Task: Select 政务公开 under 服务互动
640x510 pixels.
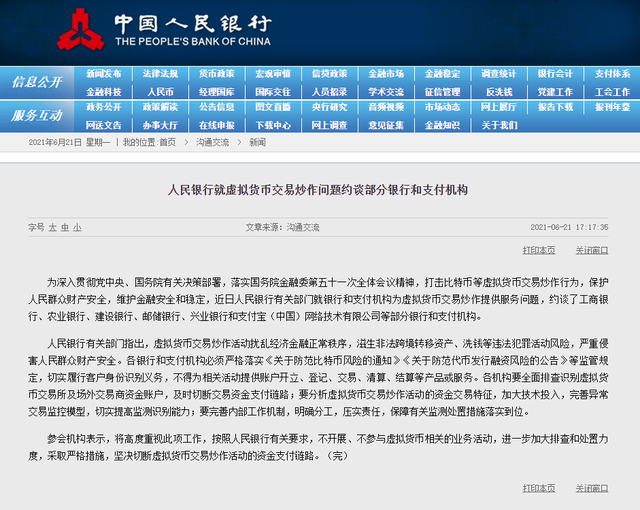Action: pyautogui.click(x=104, y=107)
